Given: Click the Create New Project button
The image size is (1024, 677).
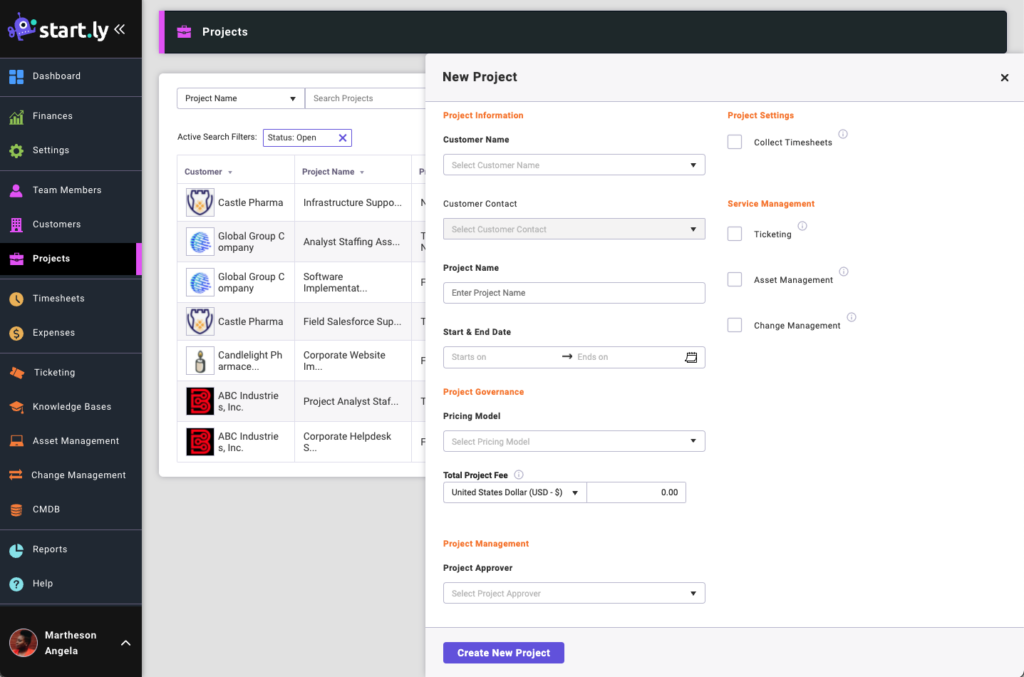Looking at the screenshot, I should pyautogui.click(x=503, y=652).
